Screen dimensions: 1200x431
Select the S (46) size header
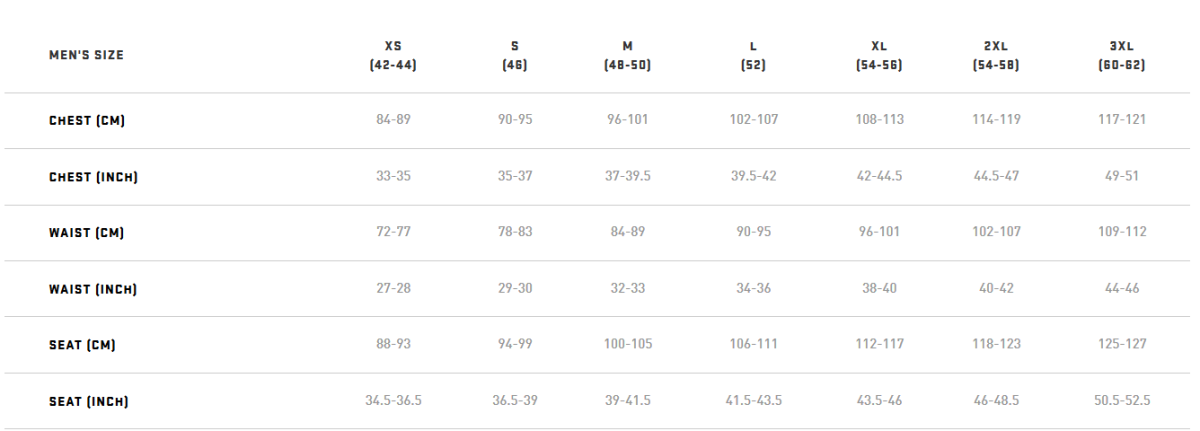pos(514,55)
